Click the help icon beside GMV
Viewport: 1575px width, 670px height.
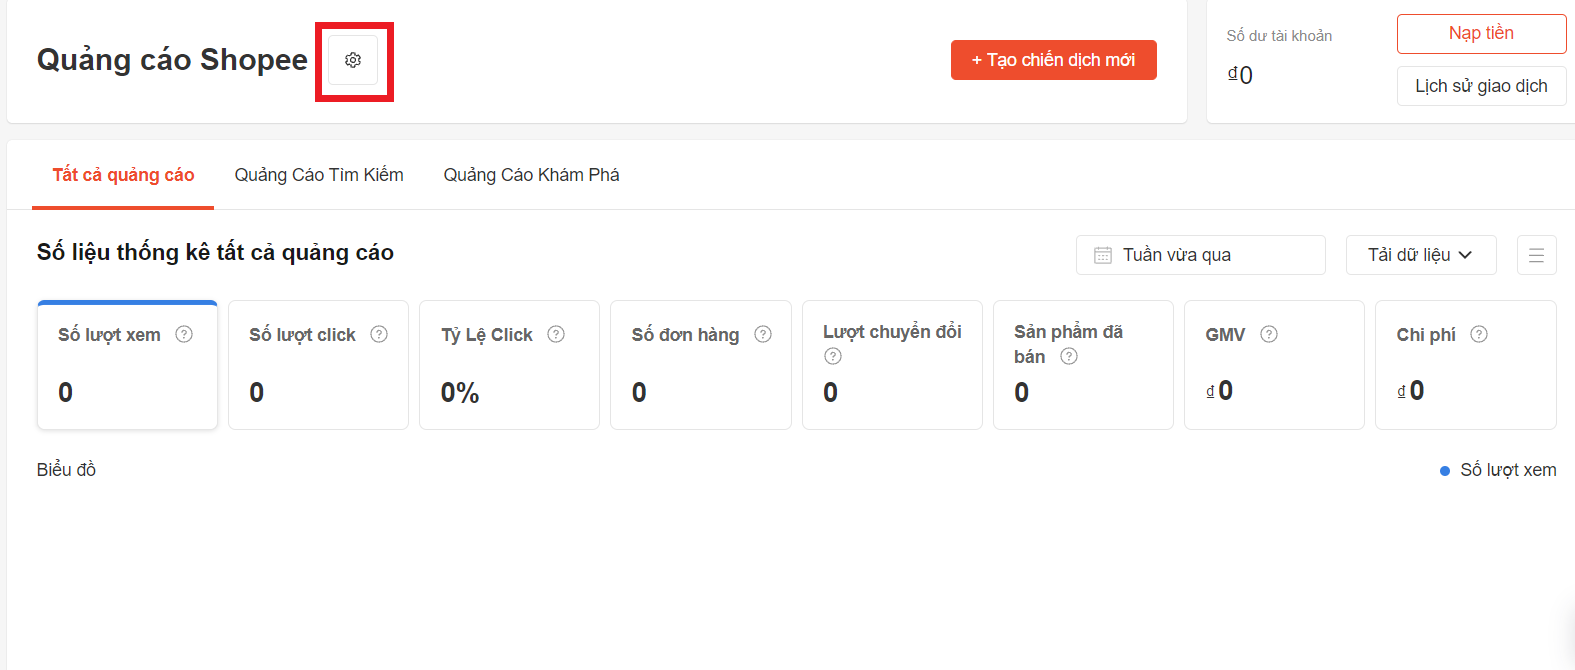point(1269,334)
